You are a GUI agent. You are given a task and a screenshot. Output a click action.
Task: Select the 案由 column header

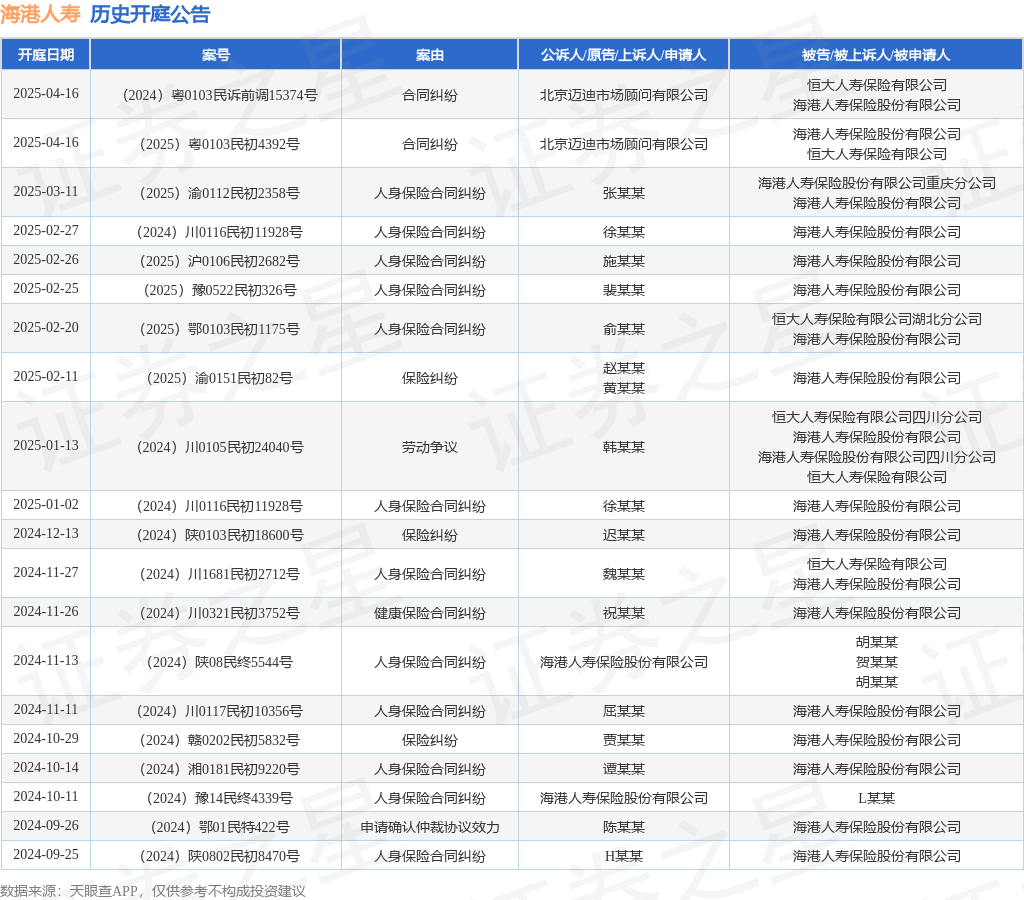click(x=430, y=55)
